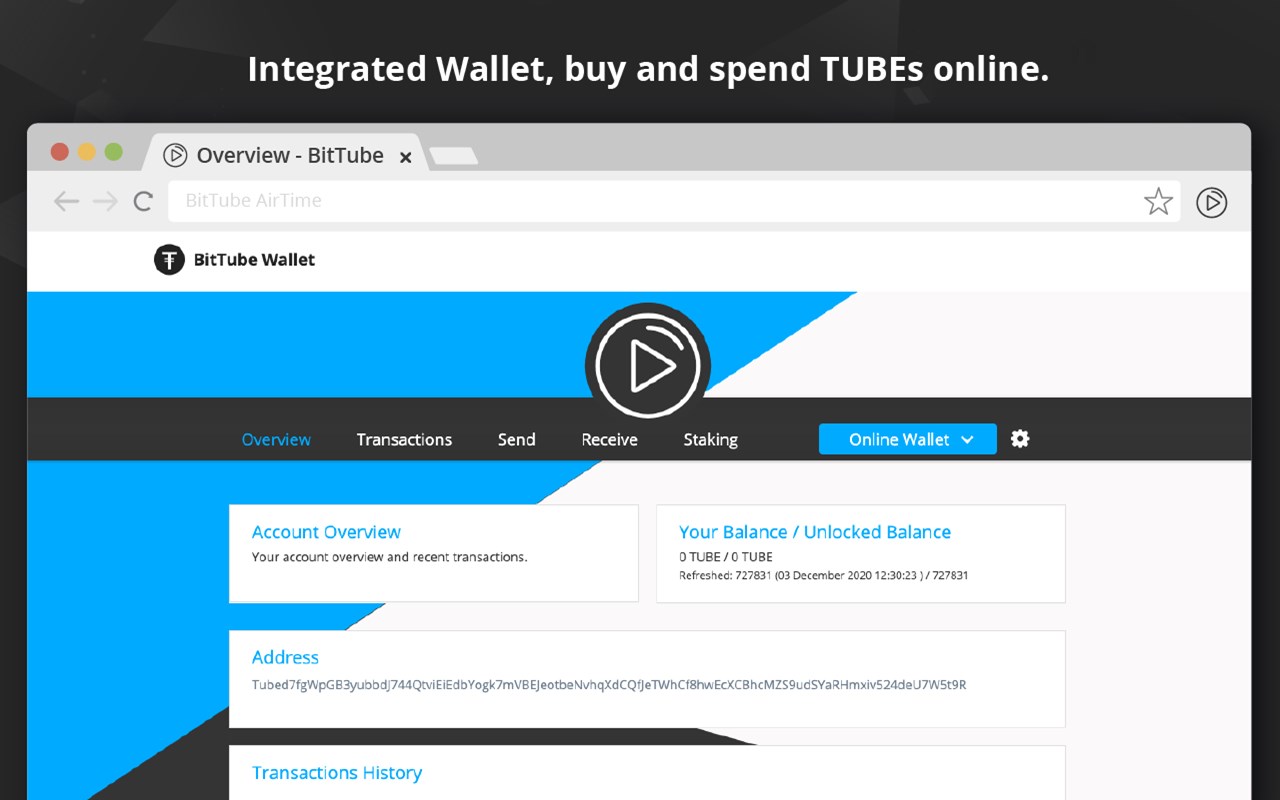This screenshot has height=800, width=1280.
Task: Open the Transactions section
Action: [x=404, y=439]
